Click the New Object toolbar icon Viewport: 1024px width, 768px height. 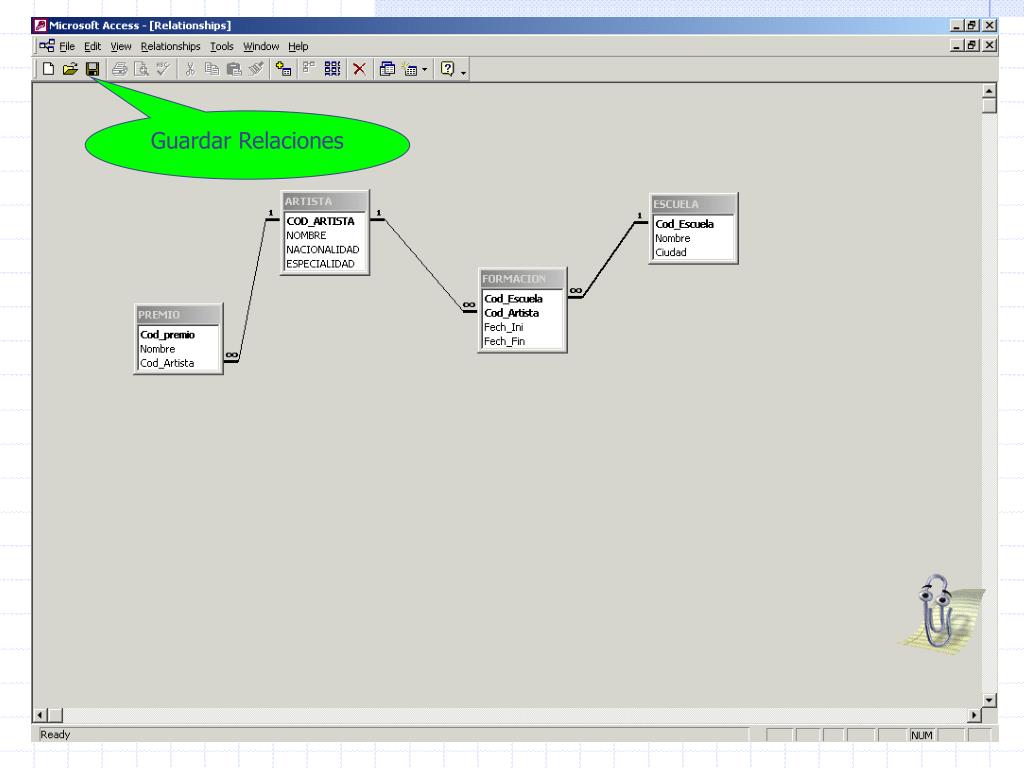pyautogui.click(x=409, y=69)
